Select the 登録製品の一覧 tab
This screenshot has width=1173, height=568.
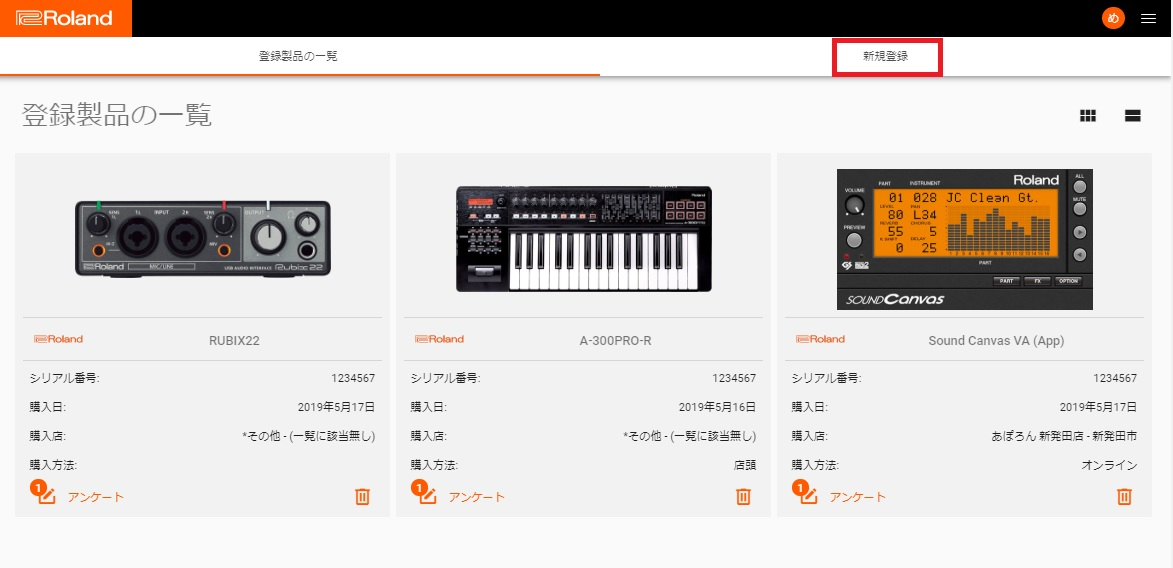[x=298, y=56]
